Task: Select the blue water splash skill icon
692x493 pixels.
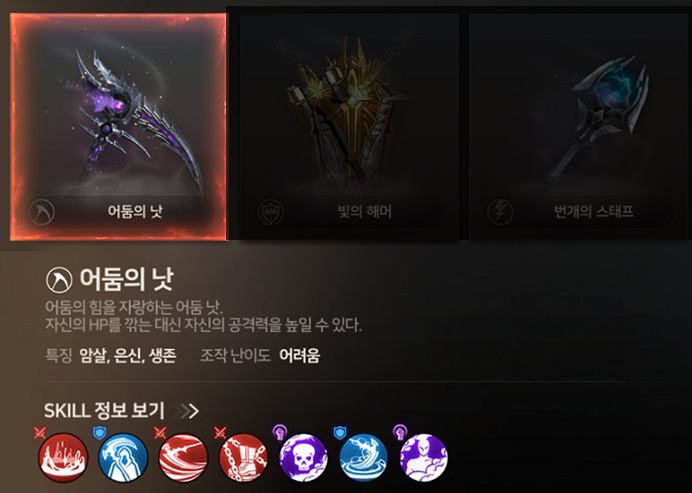Action: (364, 457)
